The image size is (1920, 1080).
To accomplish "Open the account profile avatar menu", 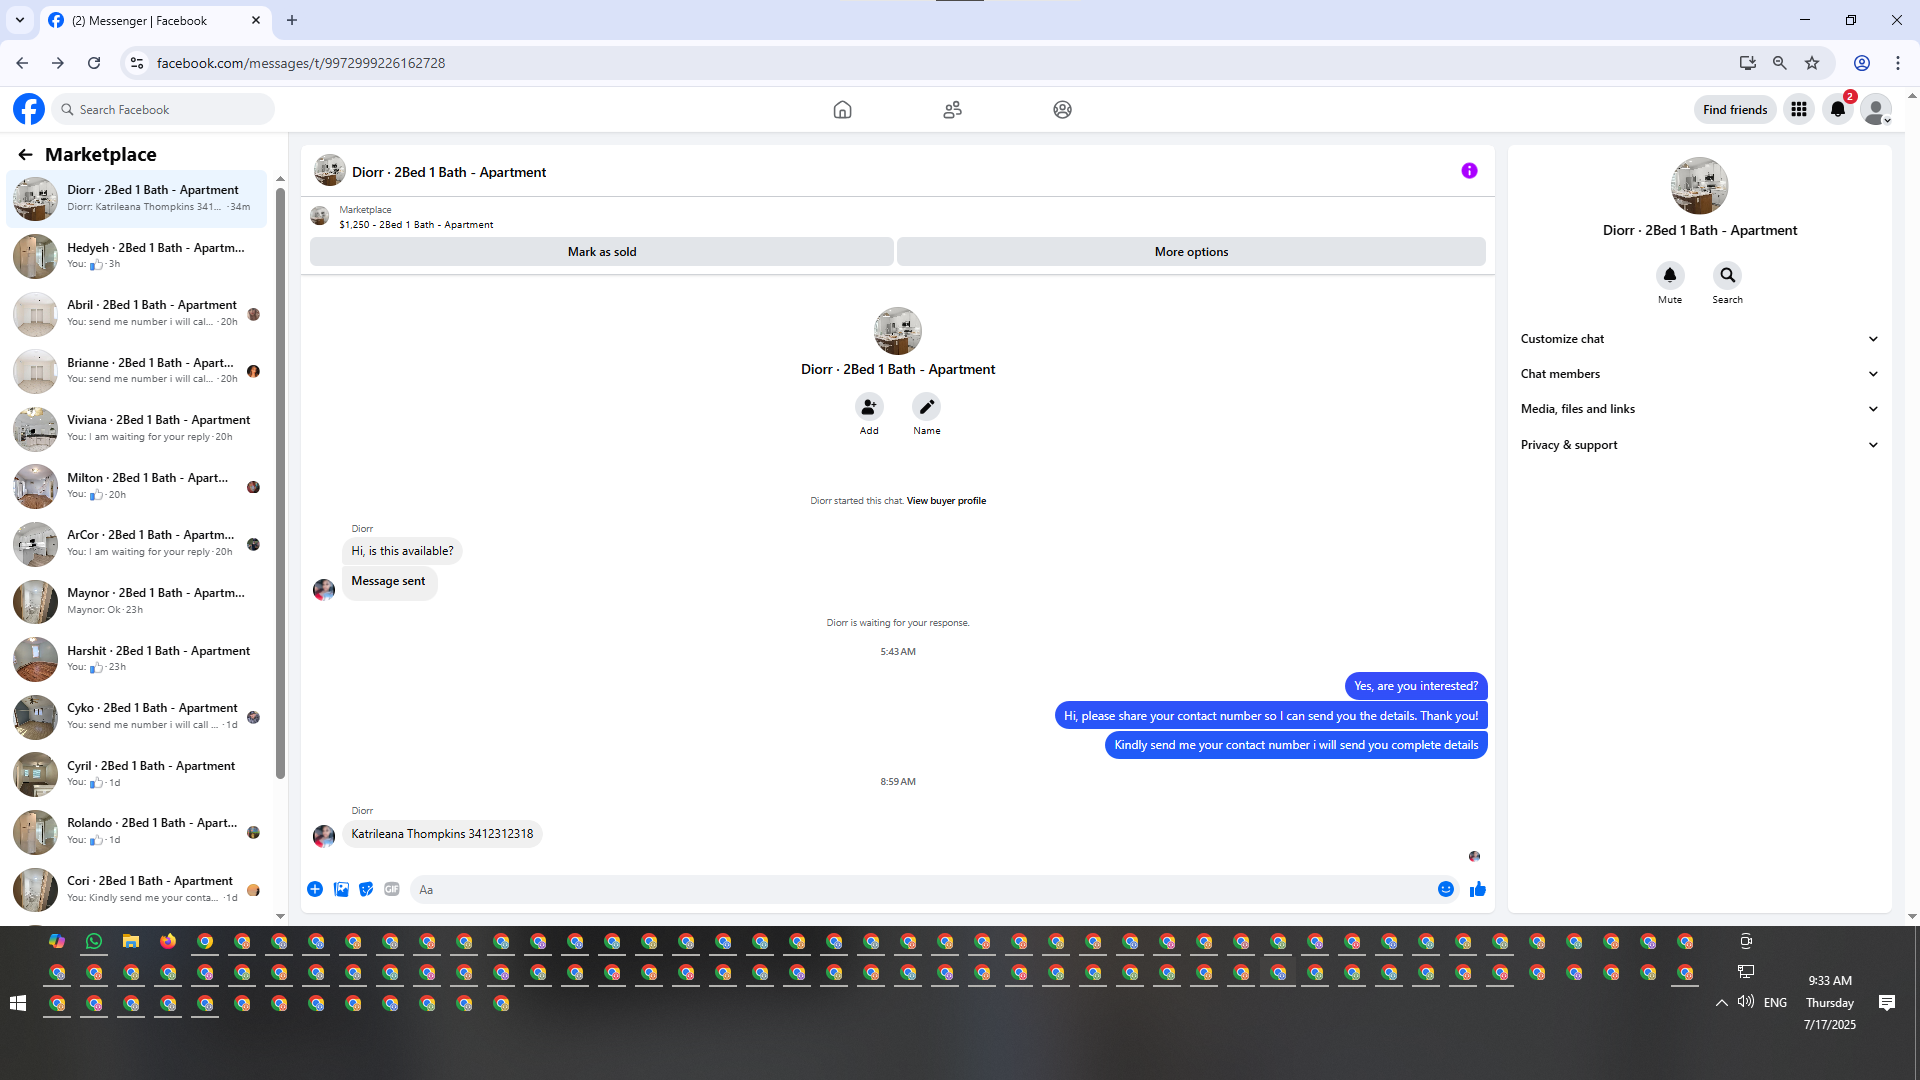I will (x=1877, y=110).
